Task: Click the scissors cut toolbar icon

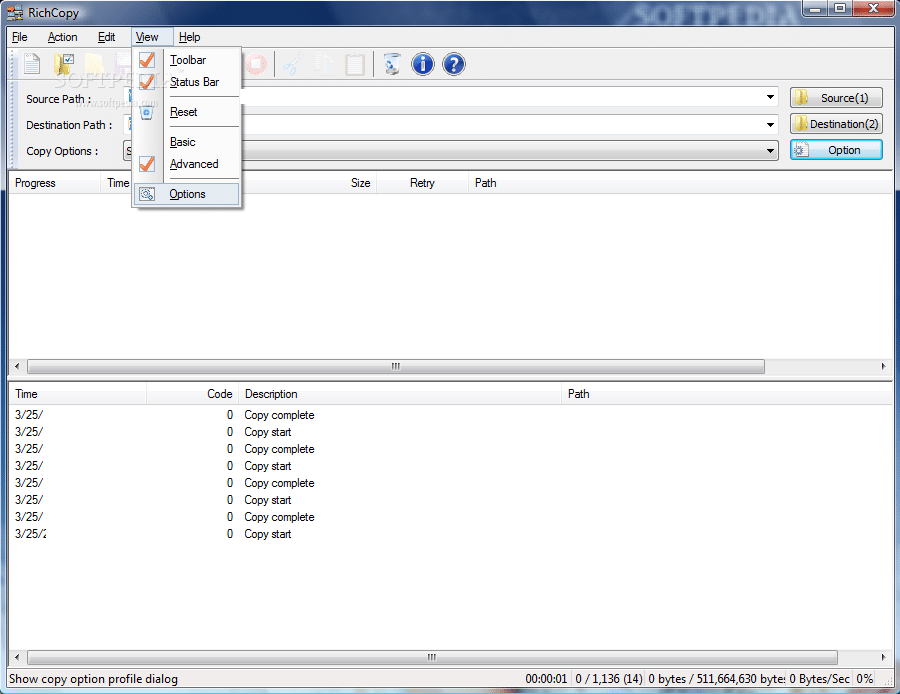Action: (x=293, y=64)
